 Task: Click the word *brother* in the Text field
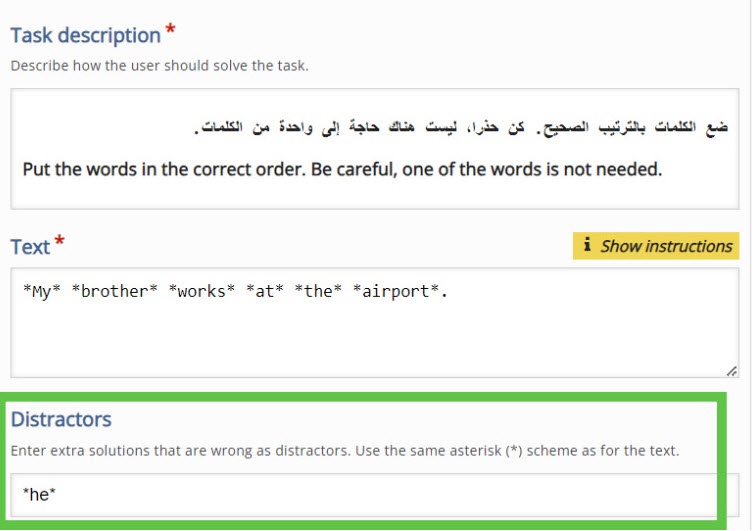click(x=115, y=293)
